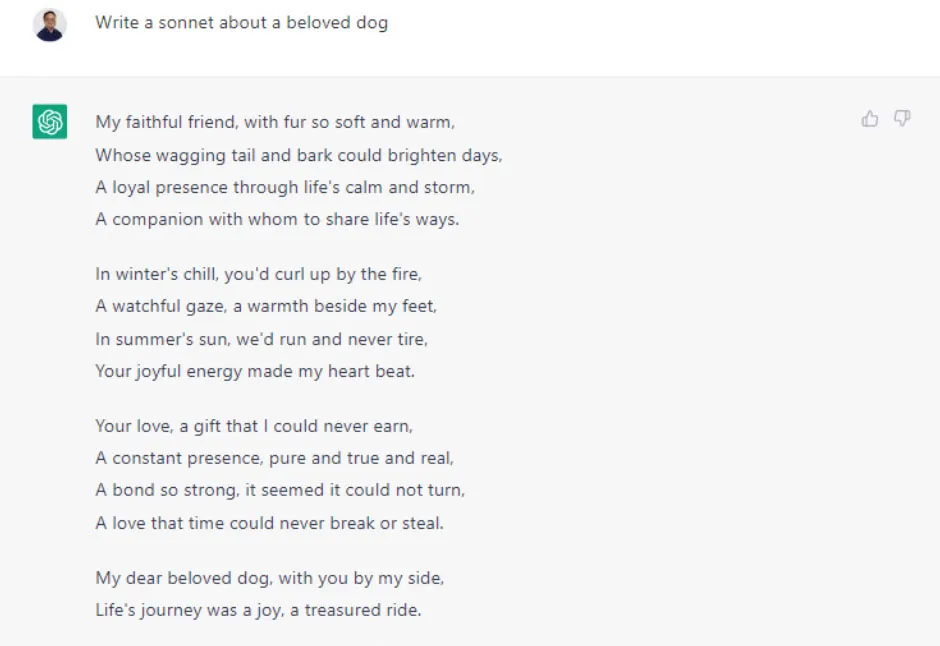
Task: Click the line starting "Whose wagging tail"
Action: (x=298, y=155)
